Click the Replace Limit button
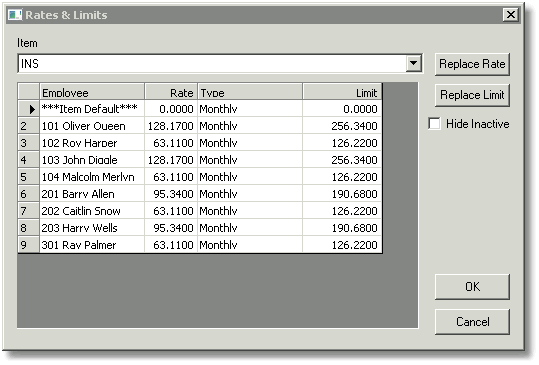This screenshot has height=365, width=539. click(472, 95)
